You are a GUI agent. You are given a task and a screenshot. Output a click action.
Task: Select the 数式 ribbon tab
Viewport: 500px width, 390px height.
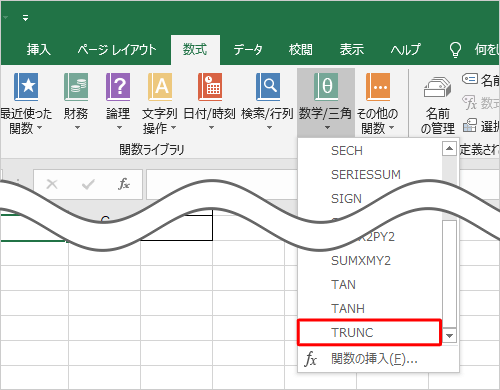pos(195,50)
